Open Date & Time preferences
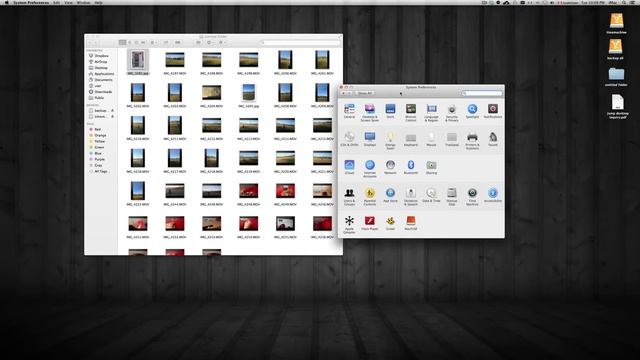 coord(431,195)
